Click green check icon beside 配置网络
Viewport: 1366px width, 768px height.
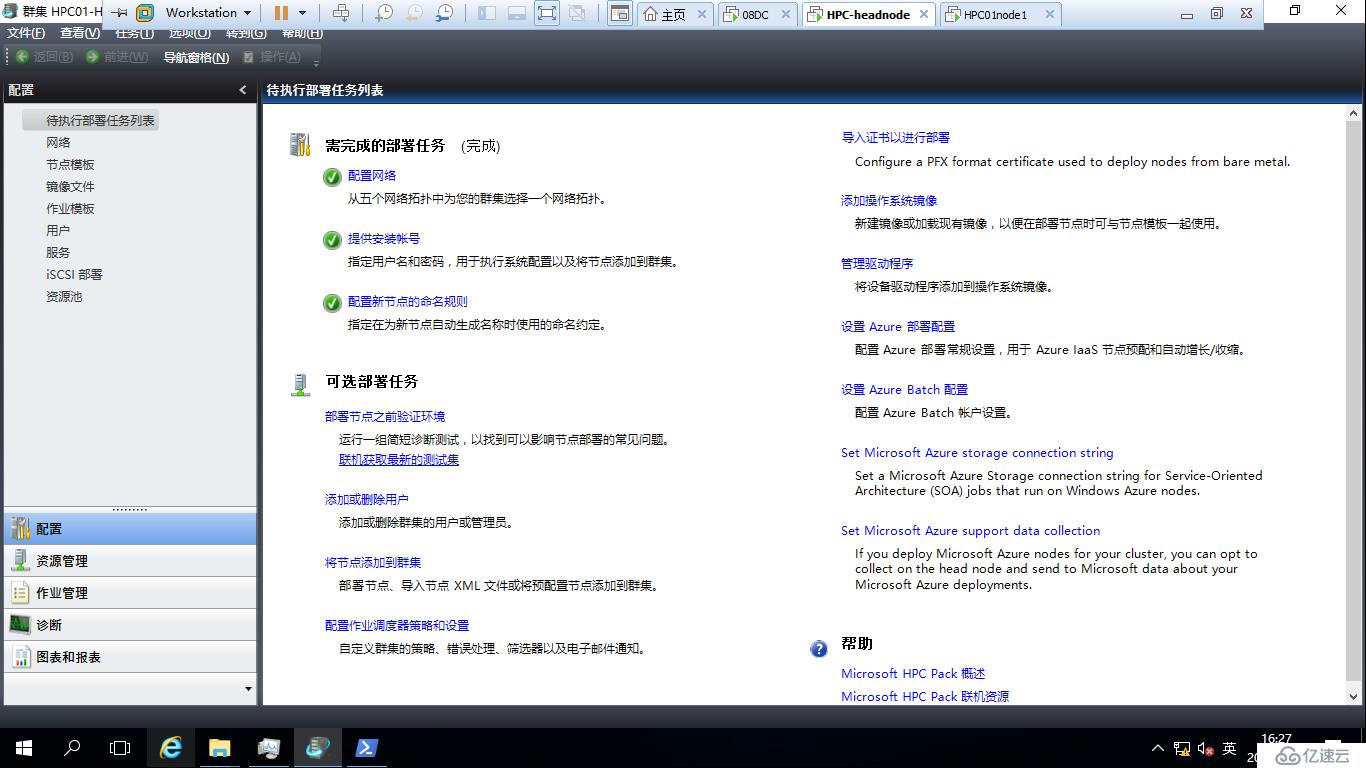click(332, 177)
